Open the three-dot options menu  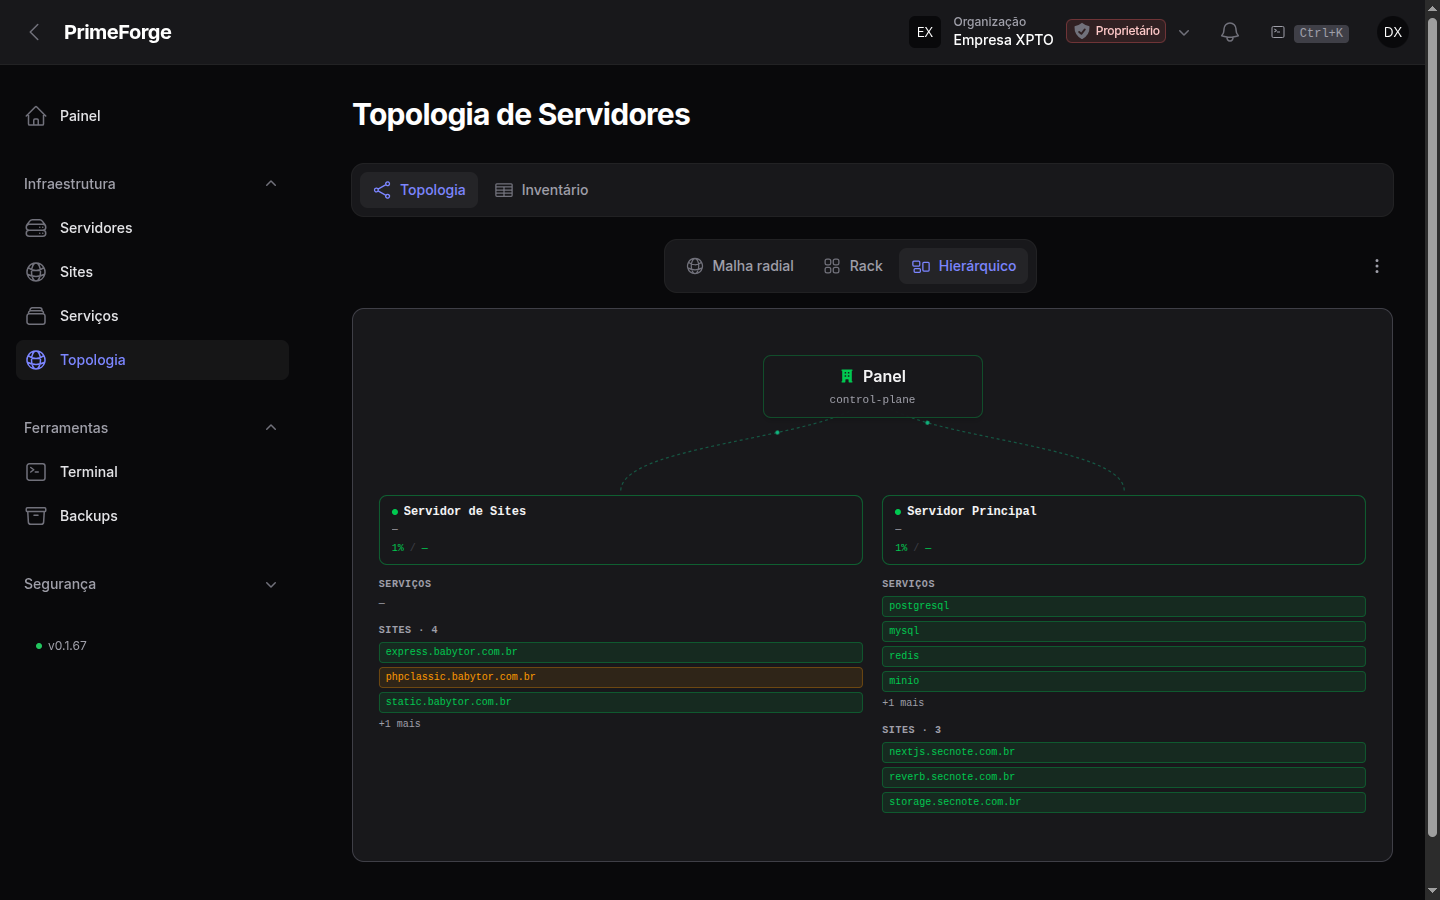[x=1377, y=266]
